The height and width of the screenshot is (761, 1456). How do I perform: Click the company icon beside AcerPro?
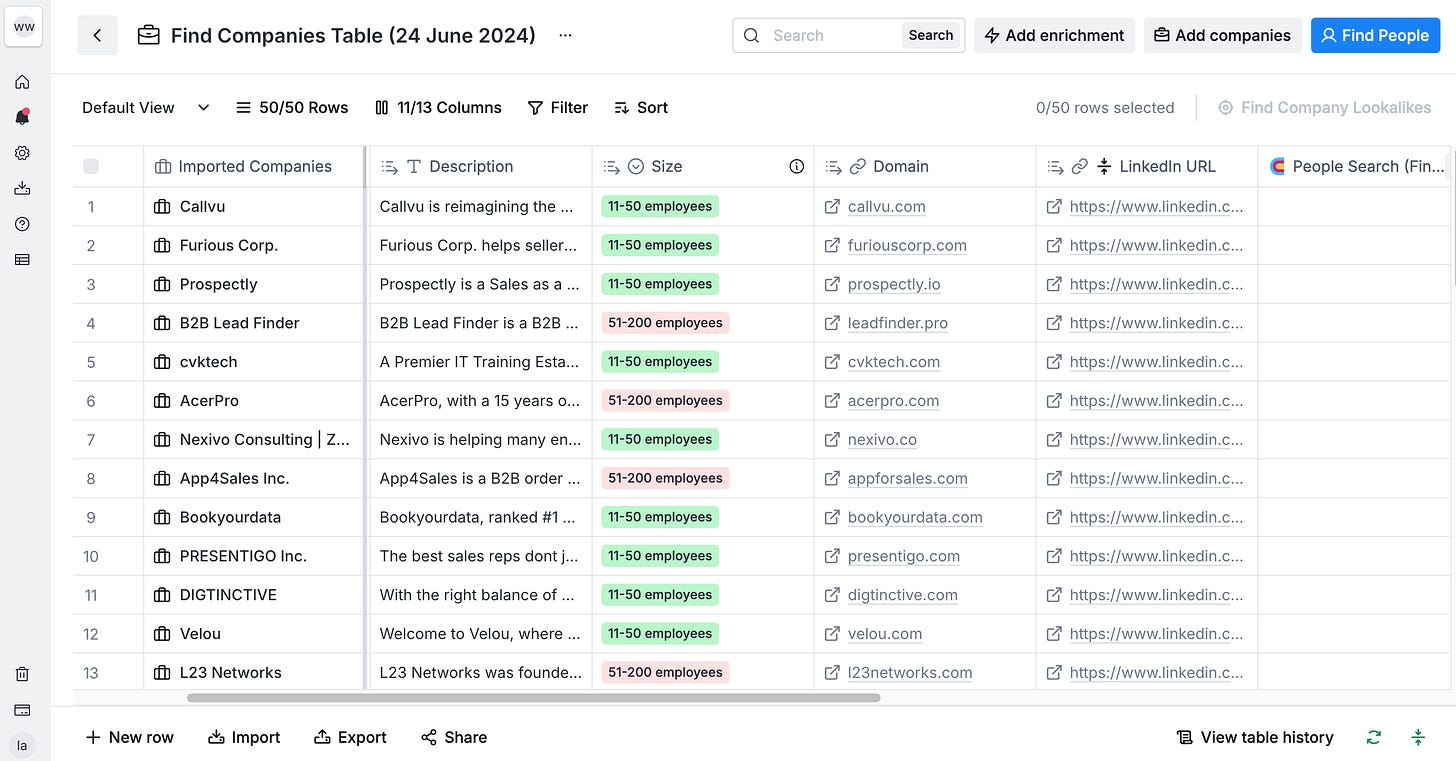162,400
